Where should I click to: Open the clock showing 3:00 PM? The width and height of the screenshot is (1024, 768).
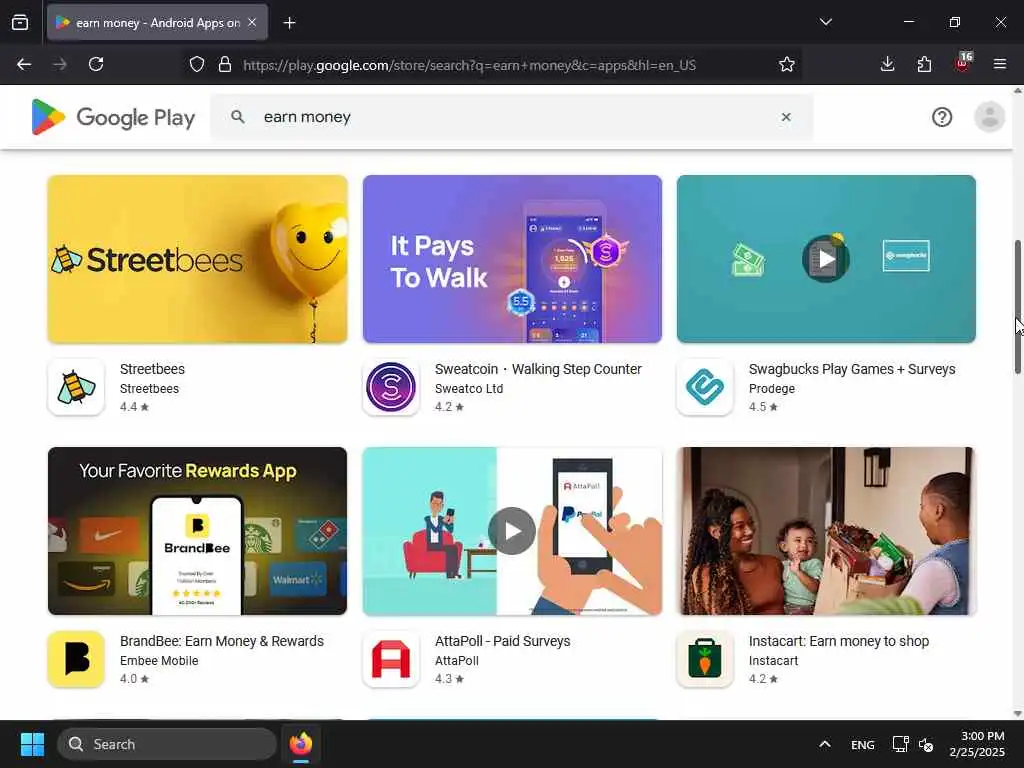[x=977, y=744]
